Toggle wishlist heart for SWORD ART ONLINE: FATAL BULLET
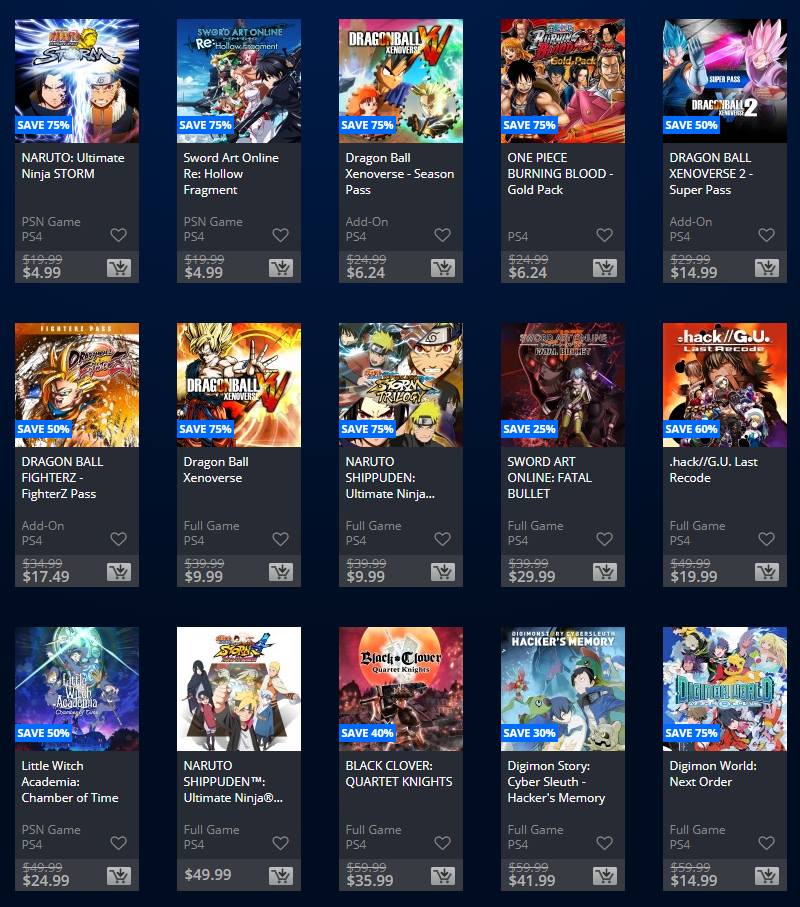800x907 pixels. click(x=604, y=539)
